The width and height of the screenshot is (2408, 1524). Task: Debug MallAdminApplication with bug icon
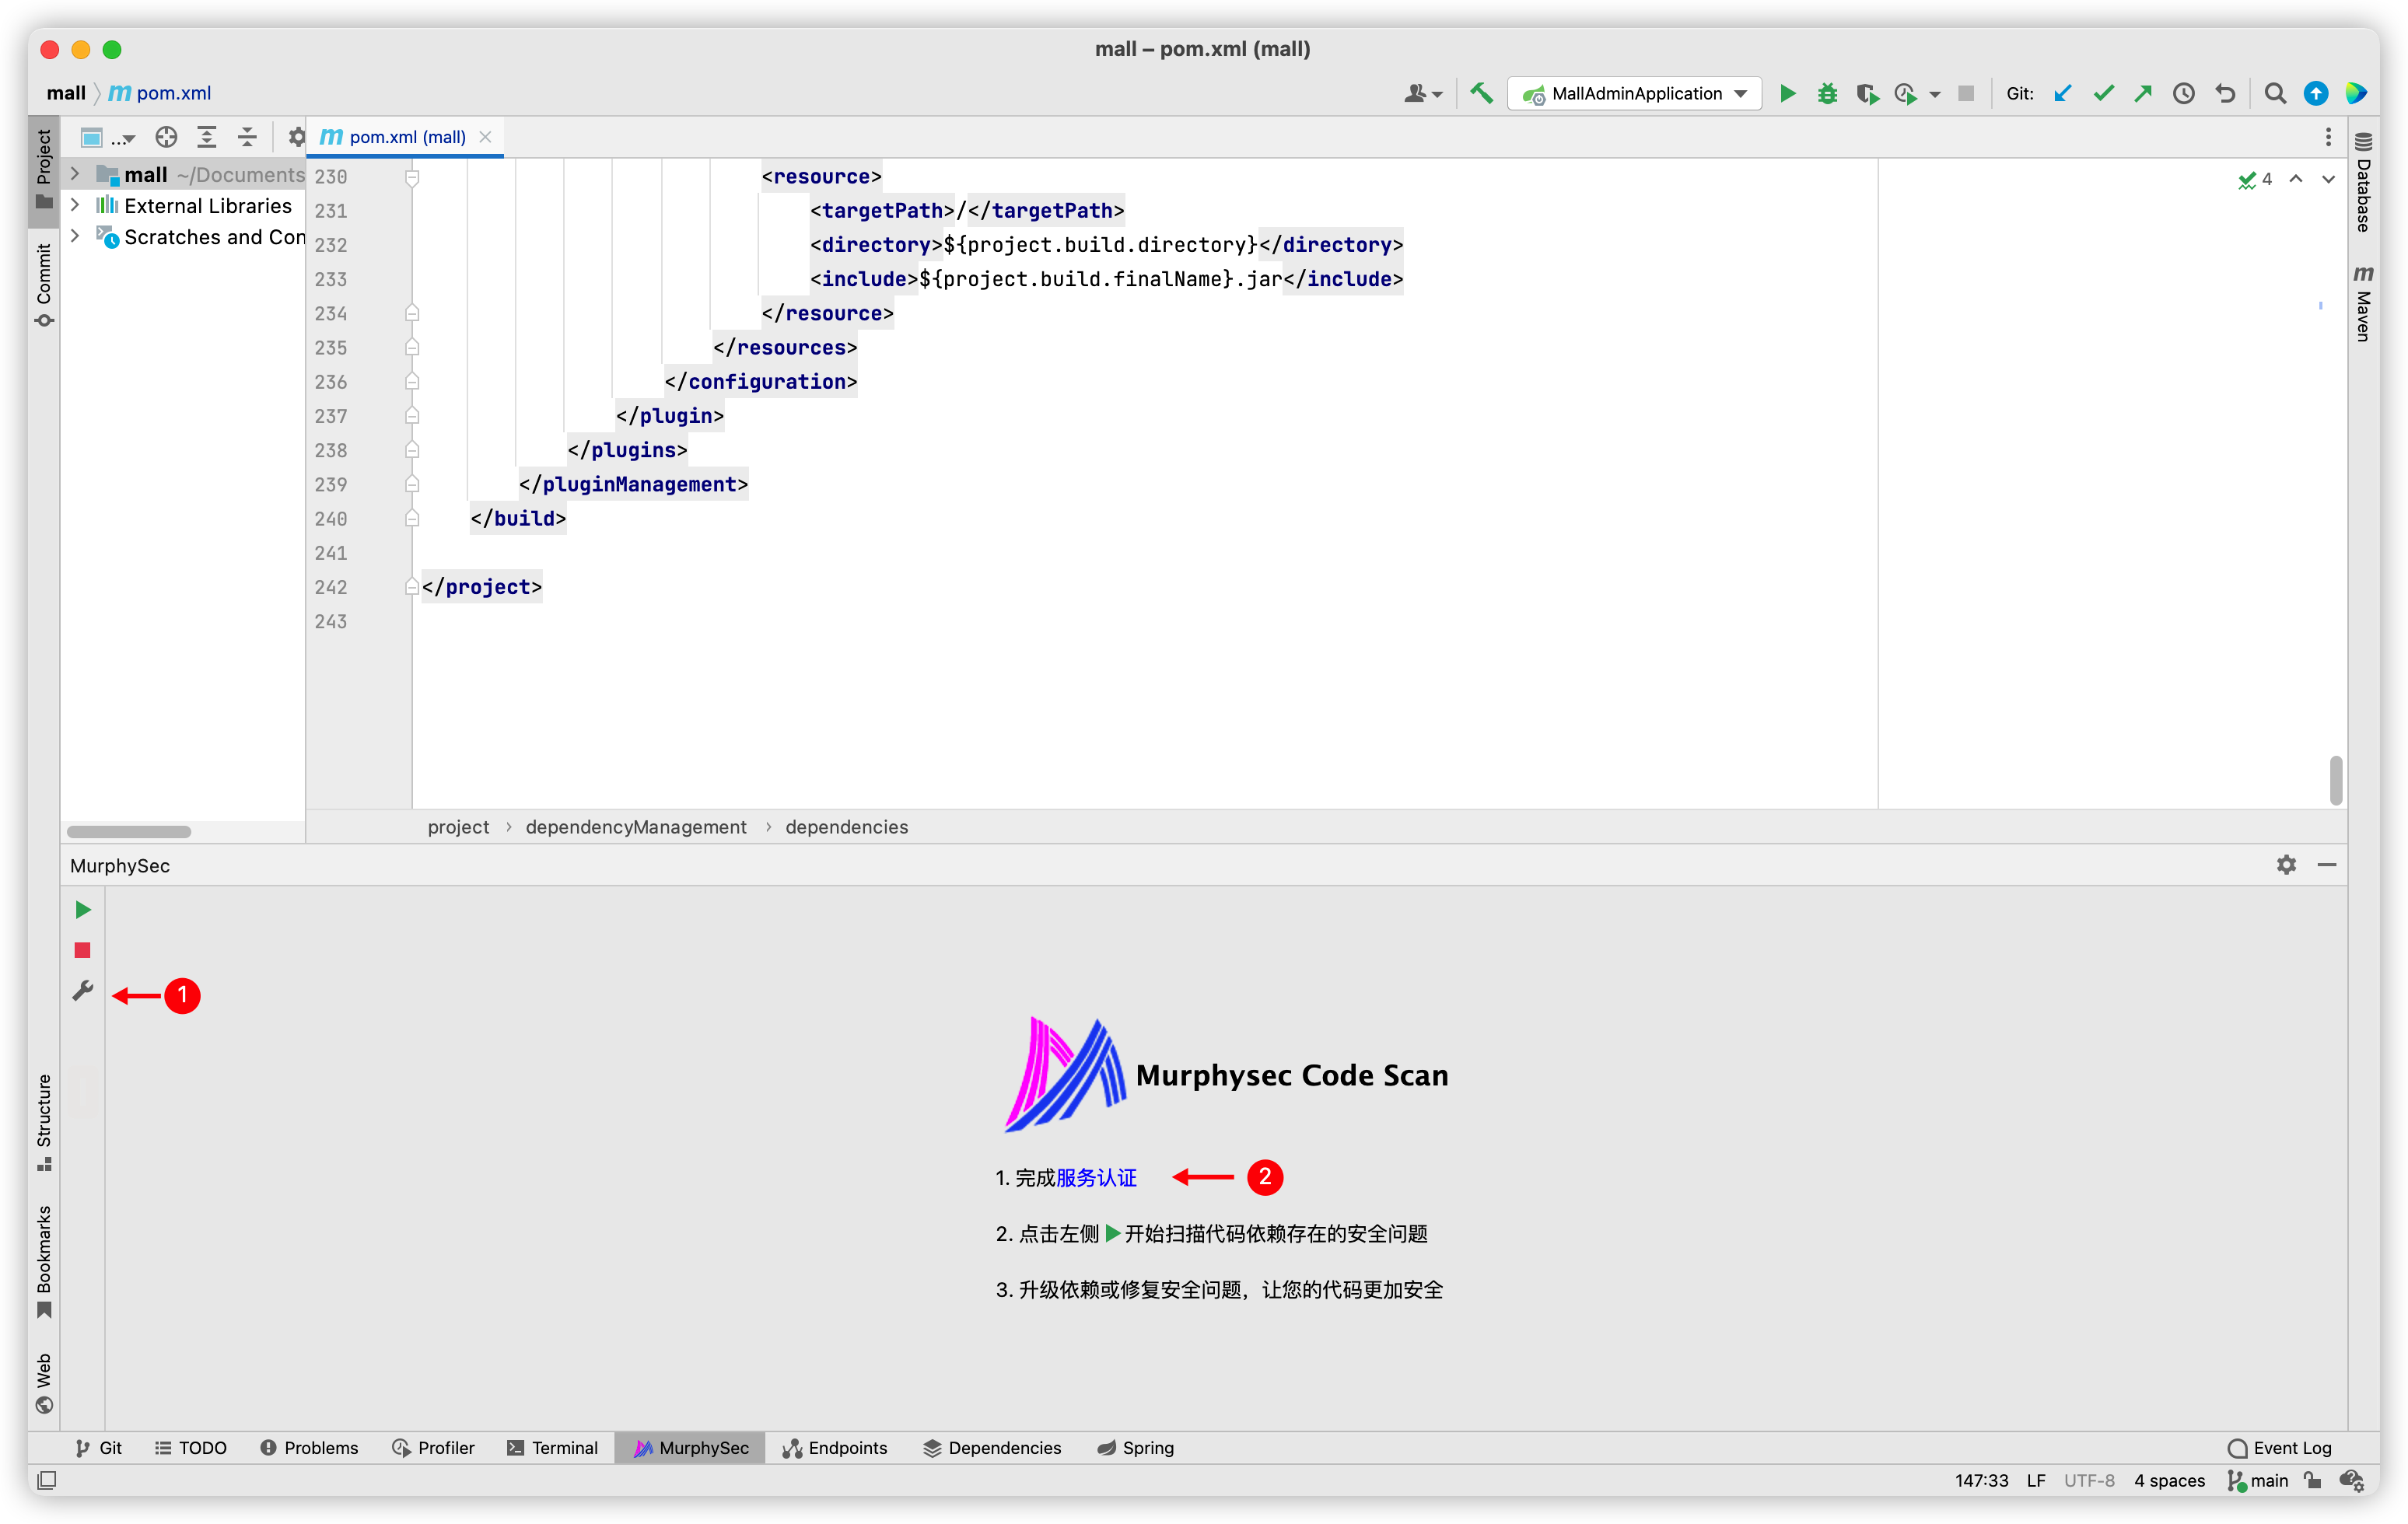tap(1827, 93)
